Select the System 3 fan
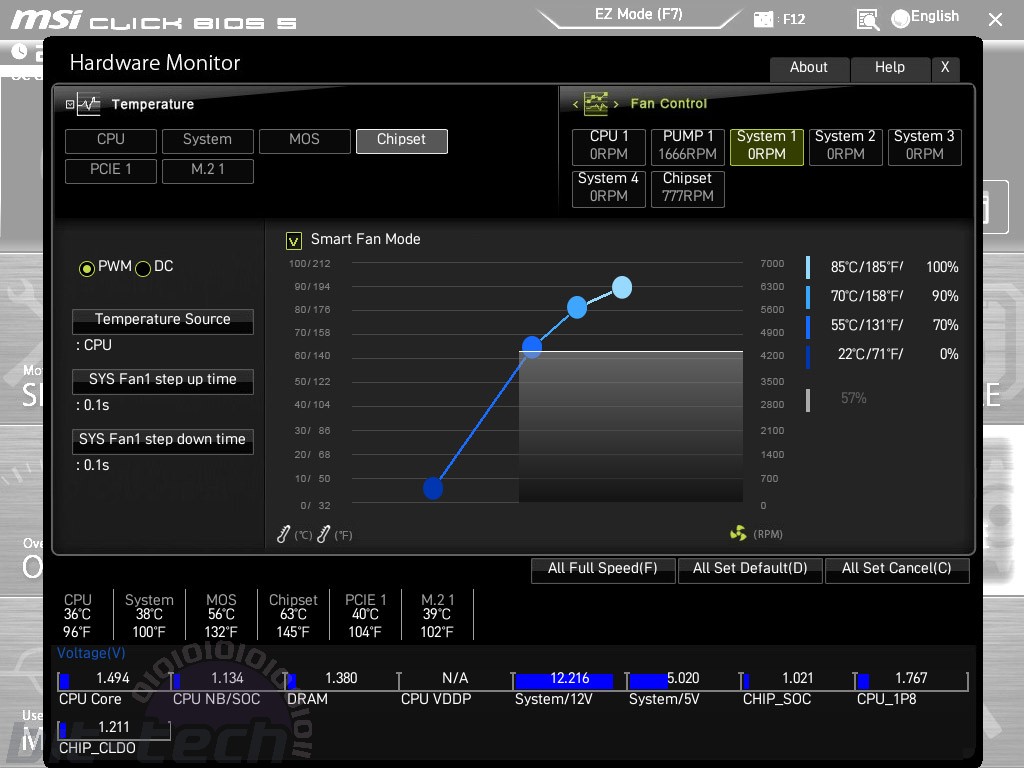 [x=925, y=146]
